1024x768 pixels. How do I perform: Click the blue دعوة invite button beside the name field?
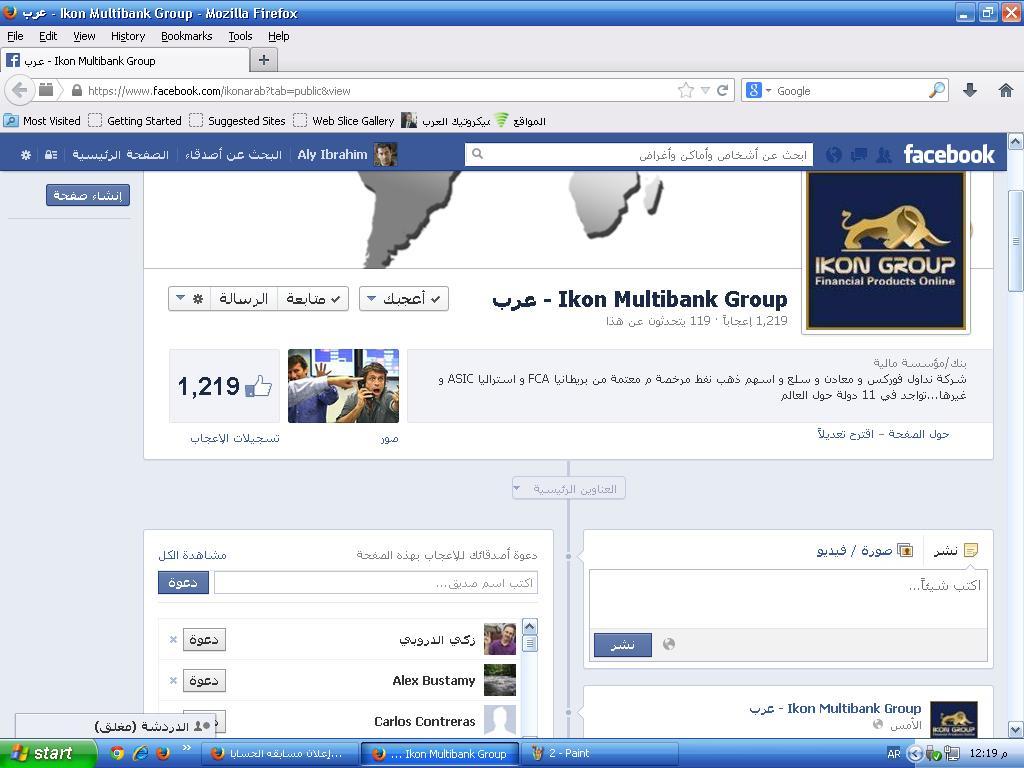tap(183, 583)
